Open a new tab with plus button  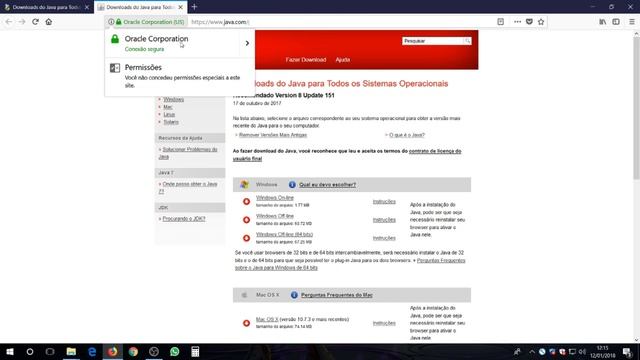194,7
